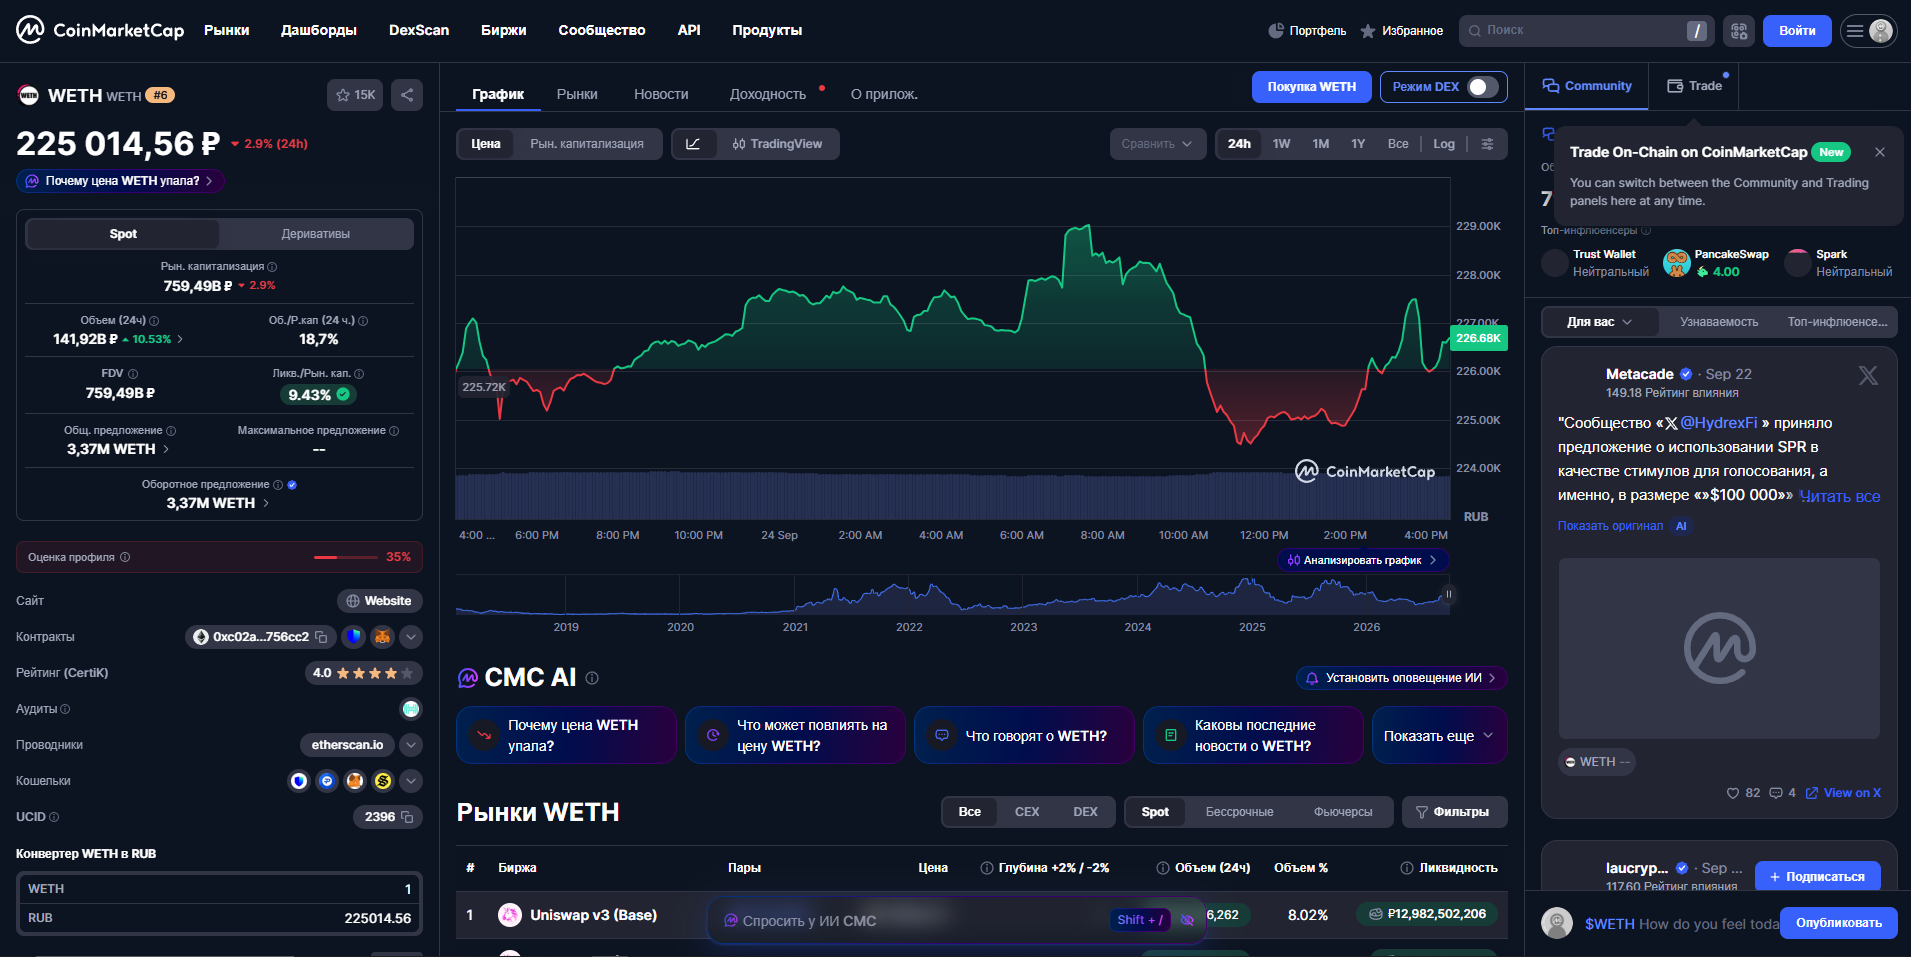This screenshot has width=1911, height=957.
Task: Copy the UCID 2396 value
Action: pos(407,817)
